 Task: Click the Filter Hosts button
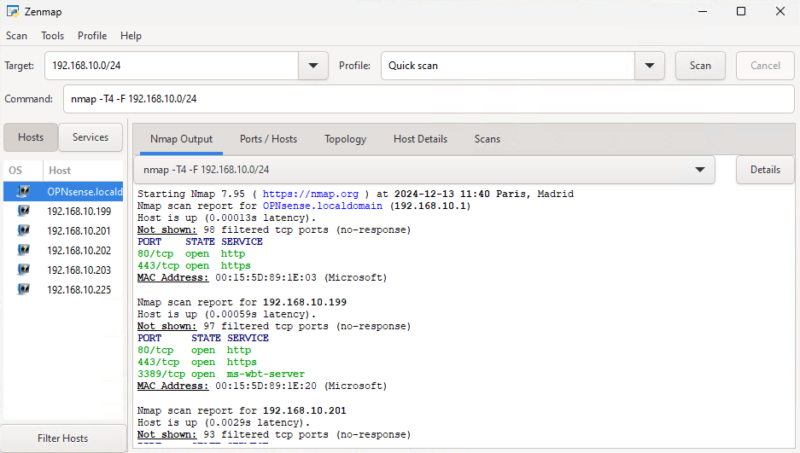[x=62, y=438]
